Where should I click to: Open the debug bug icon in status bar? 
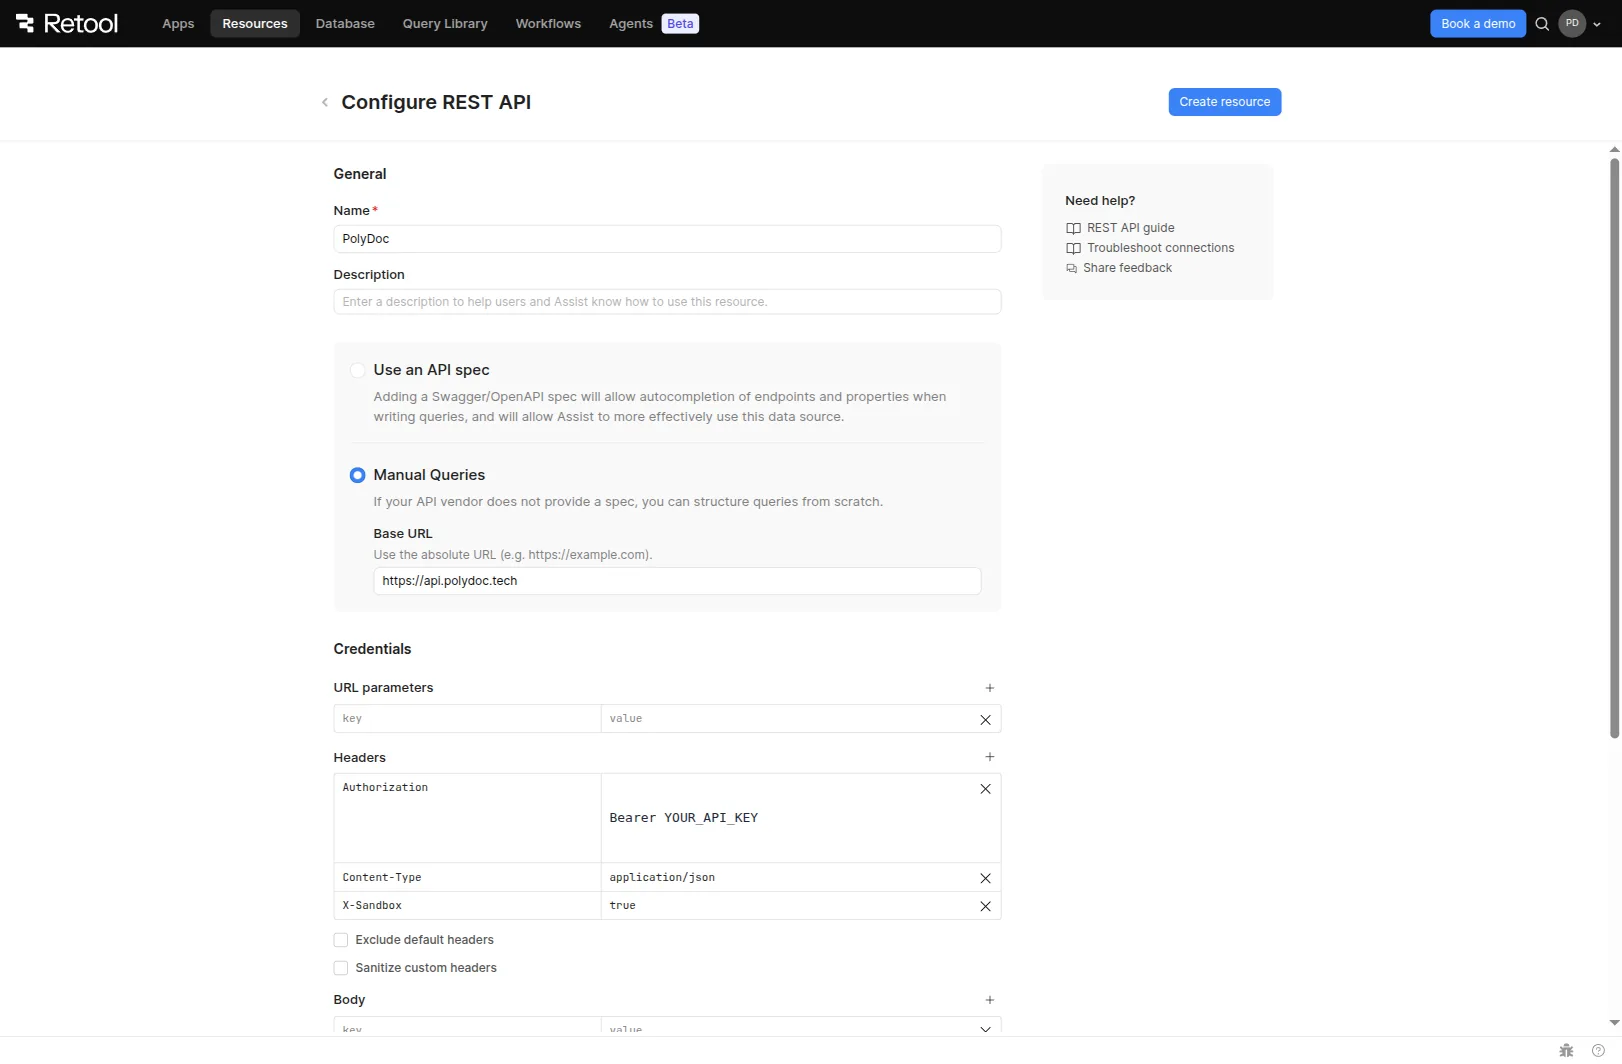[1566, 1050]
